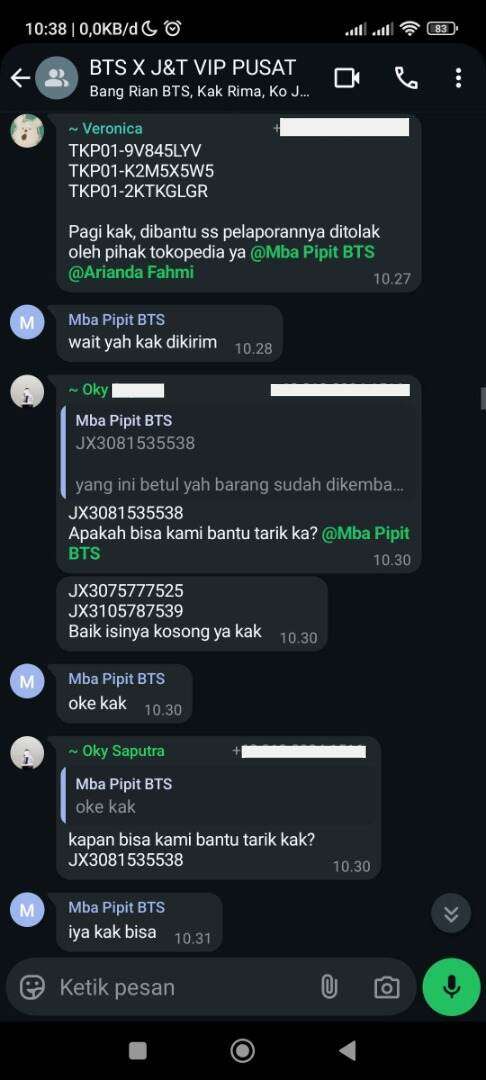
Task: Start a voice call with the group
Action: (x=406, y=78)
